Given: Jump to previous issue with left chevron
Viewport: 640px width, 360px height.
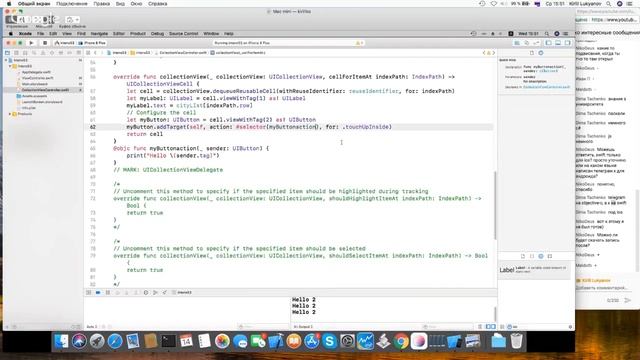Looking at the screenshot, I should coord(484,53).
